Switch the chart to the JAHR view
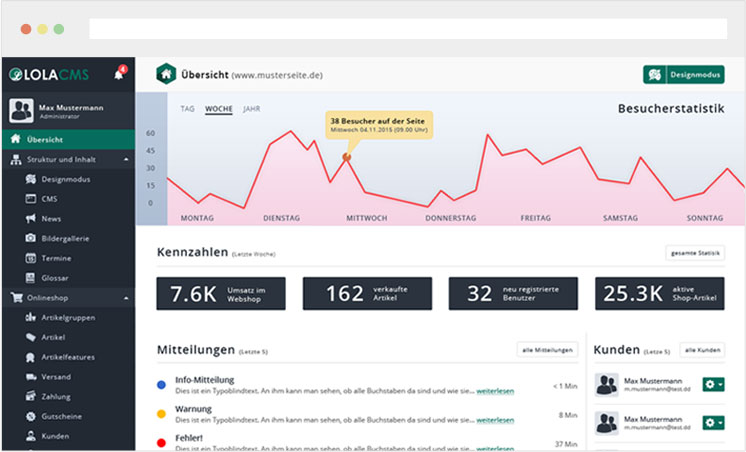 252,108
